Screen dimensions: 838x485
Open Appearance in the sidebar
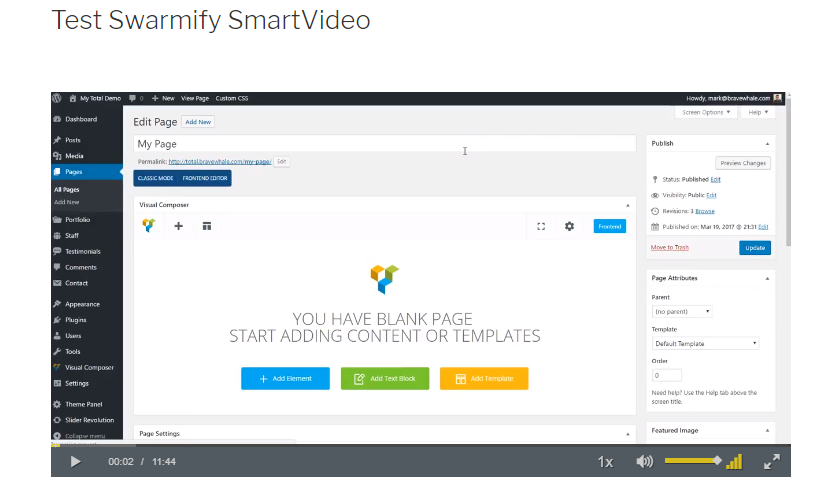pos(82,304)
